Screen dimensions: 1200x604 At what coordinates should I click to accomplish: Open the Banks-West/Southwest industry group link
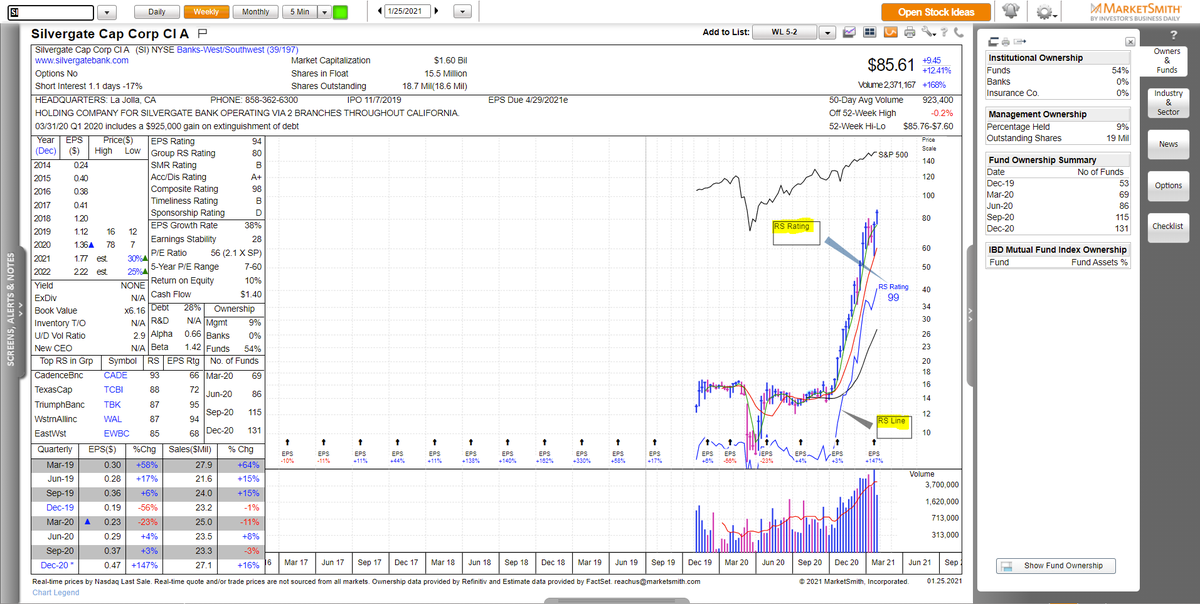235,48
